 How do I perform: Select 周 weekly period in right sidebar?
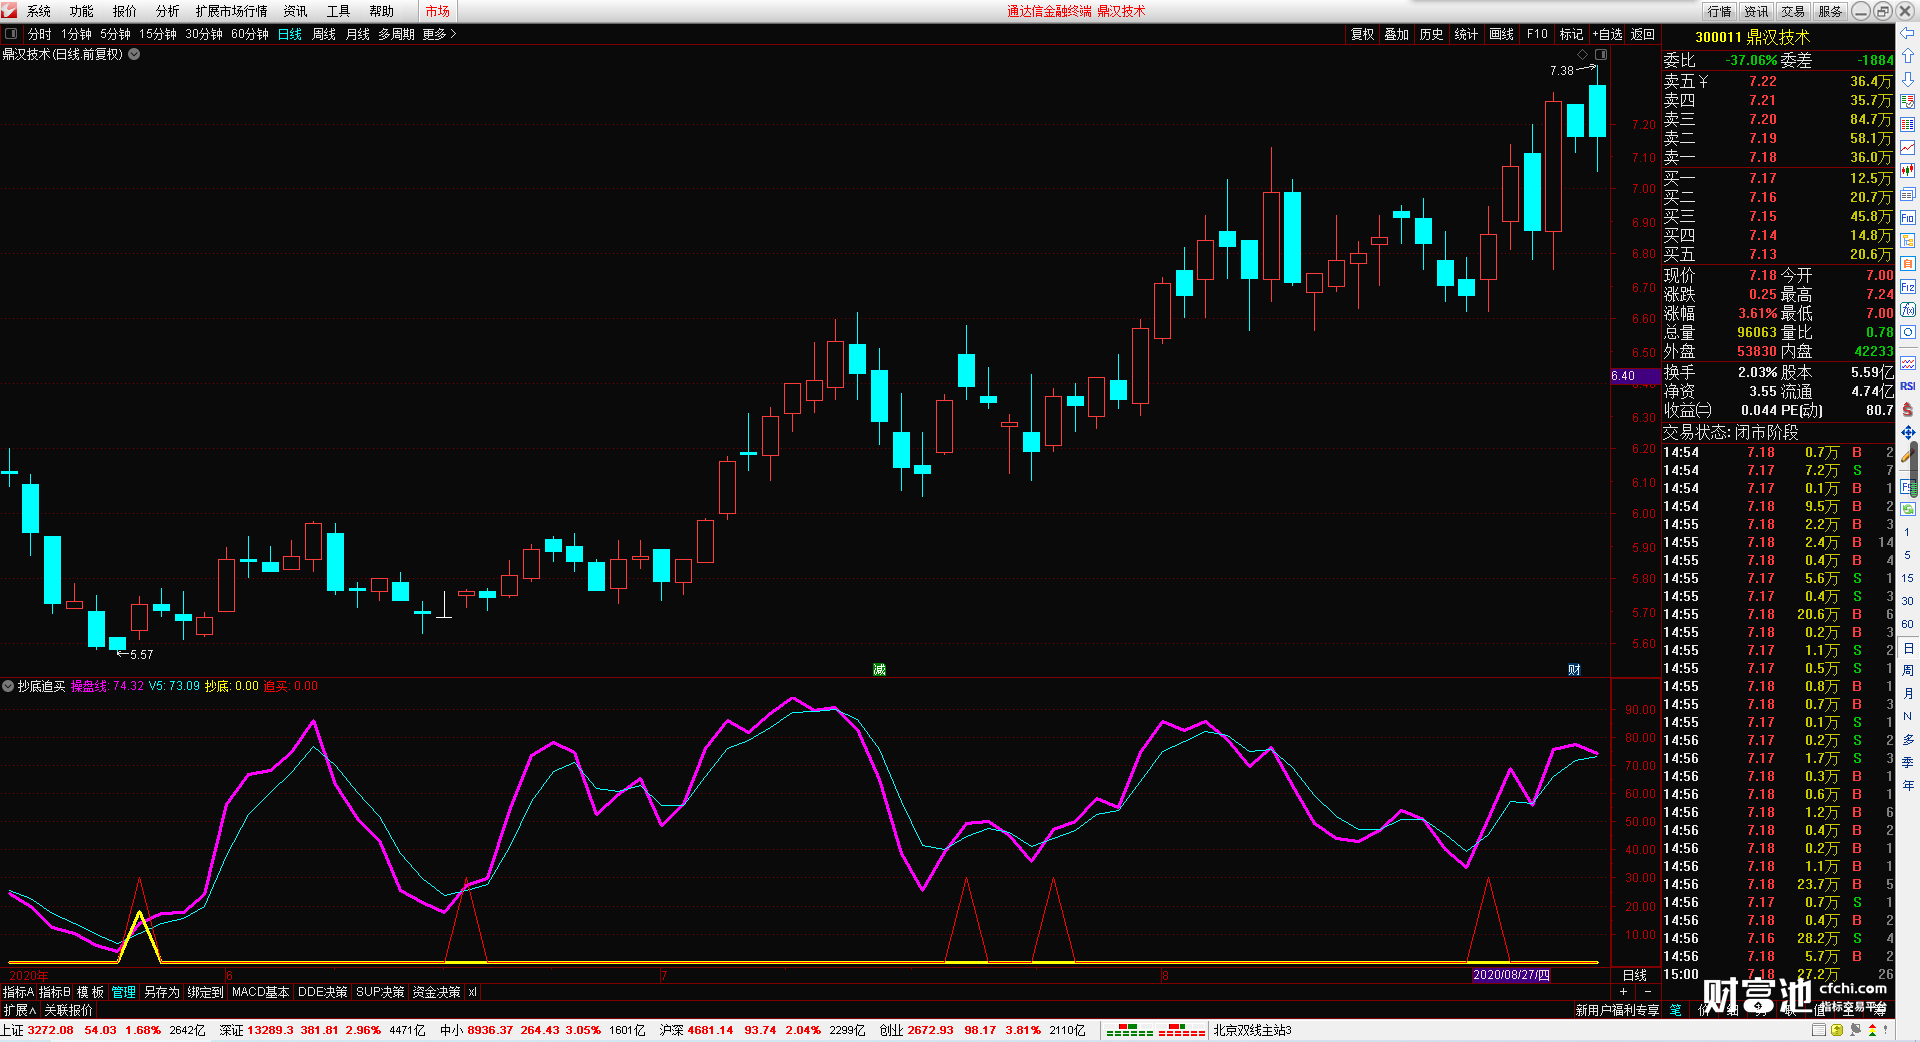[1908, 670]
